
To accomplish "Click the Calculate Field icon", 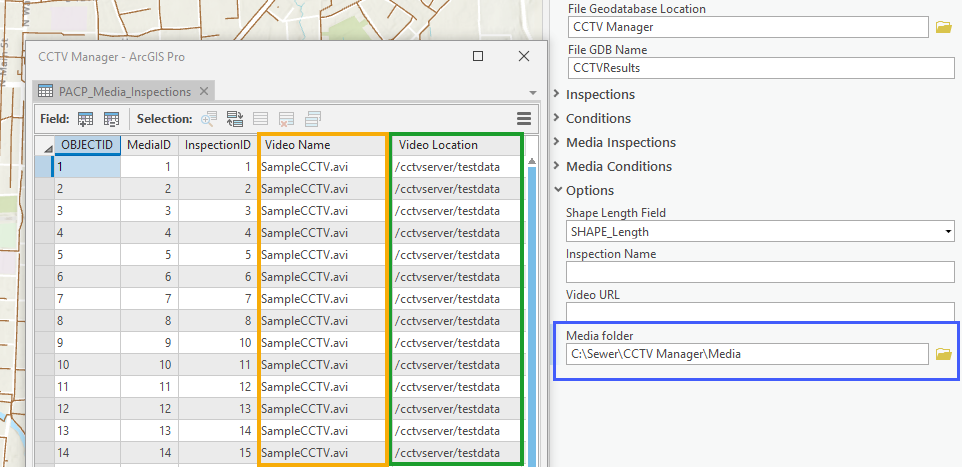I will coord(111,119).
